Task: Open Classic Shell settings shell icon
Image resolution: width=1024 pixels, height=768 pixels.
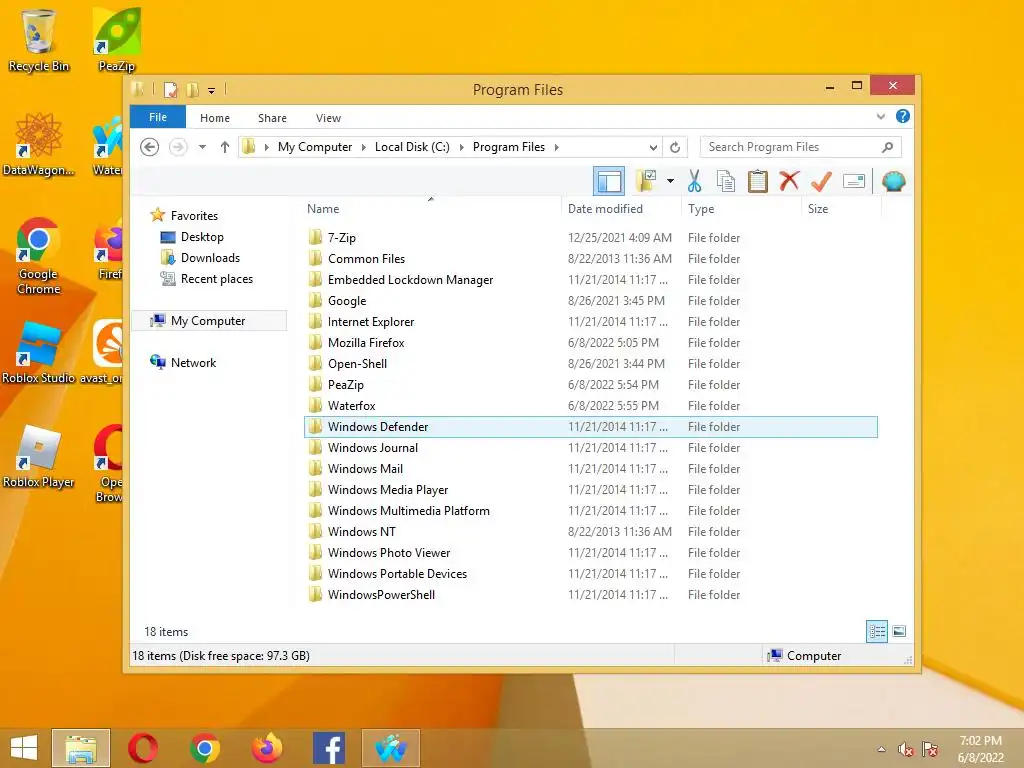Action: coord(893,181)
